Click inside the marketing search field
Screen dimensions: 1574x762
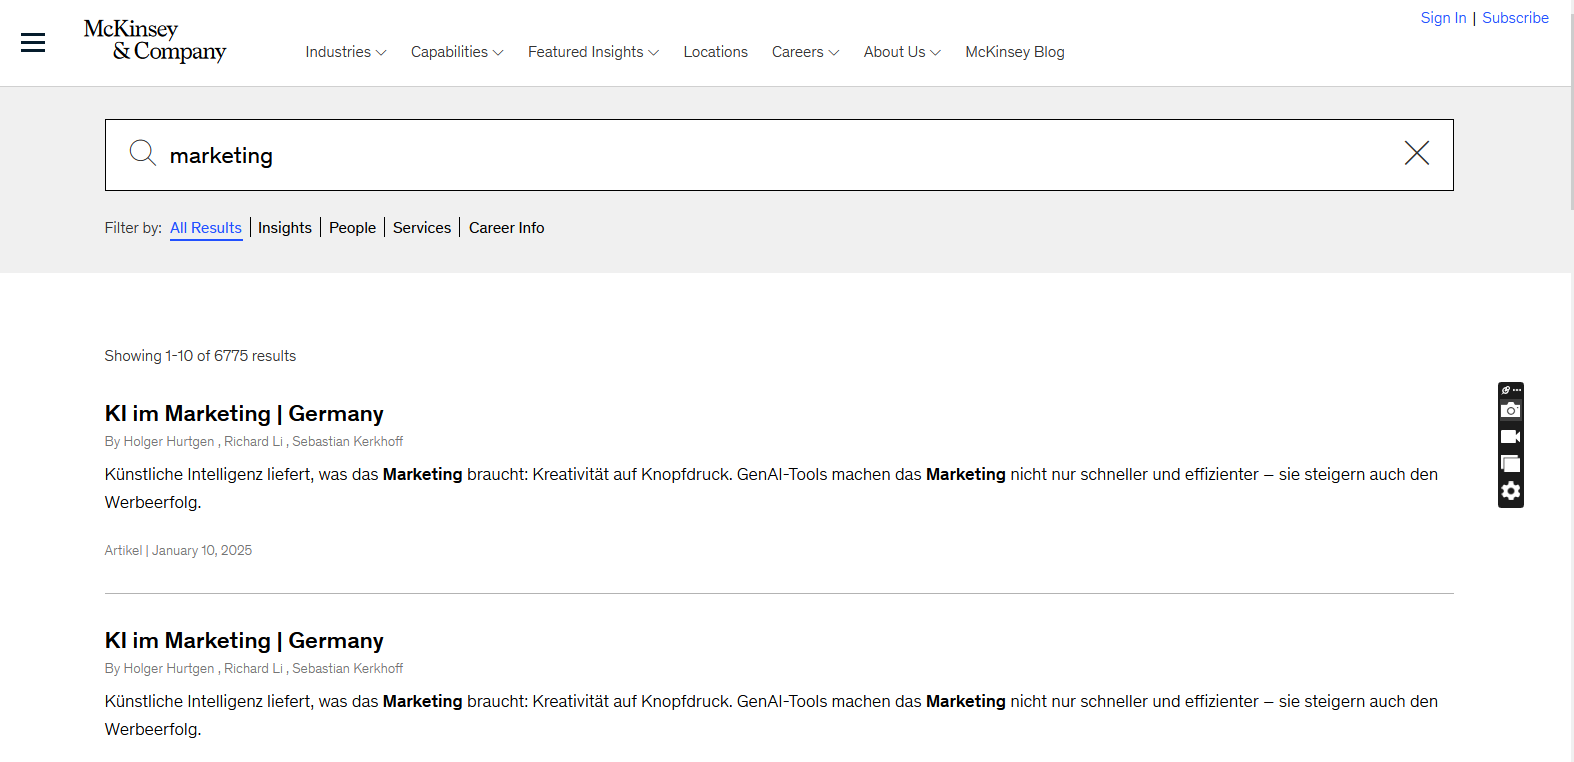coord(780,155)
